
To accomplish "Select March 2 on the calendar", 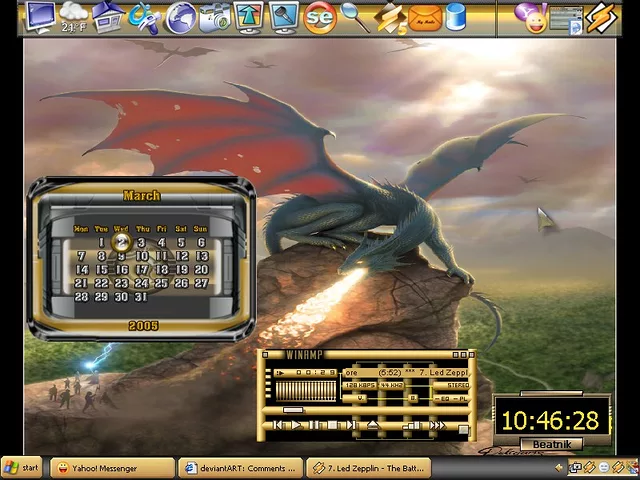I will [x=121, y=242].
